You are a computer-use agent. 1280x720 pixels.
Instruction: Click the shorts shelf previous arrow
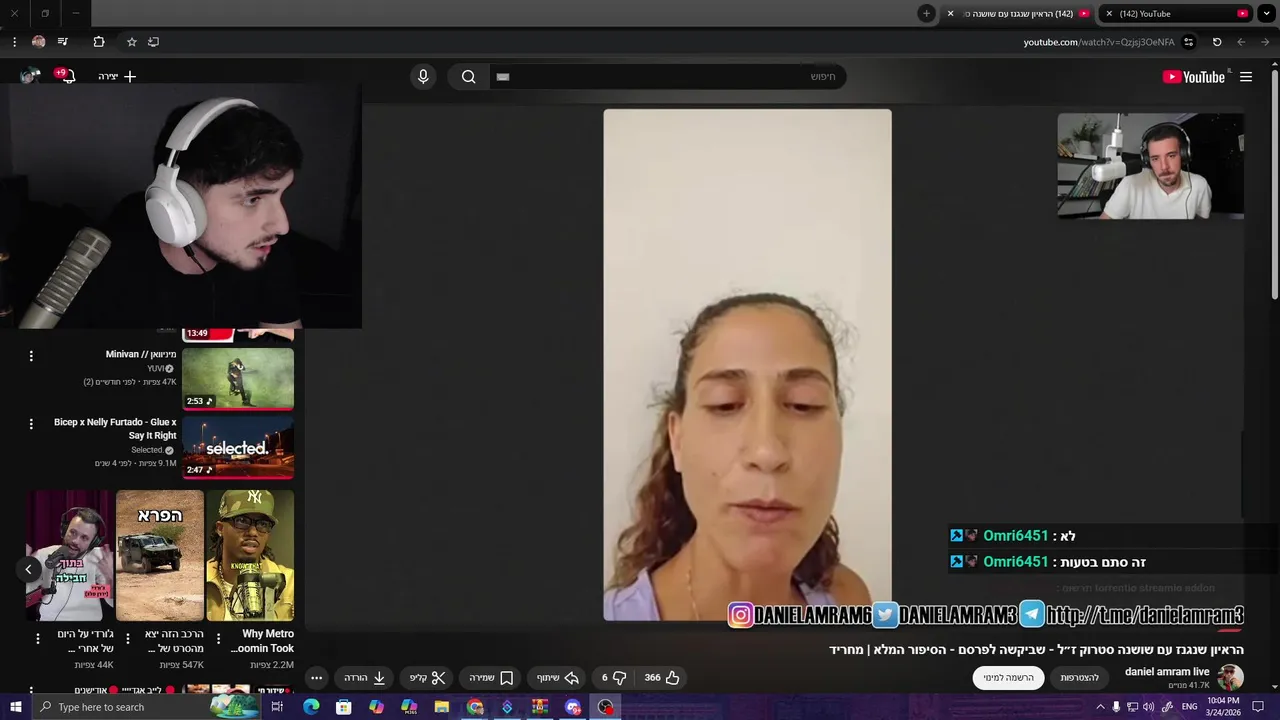[28, 569]
